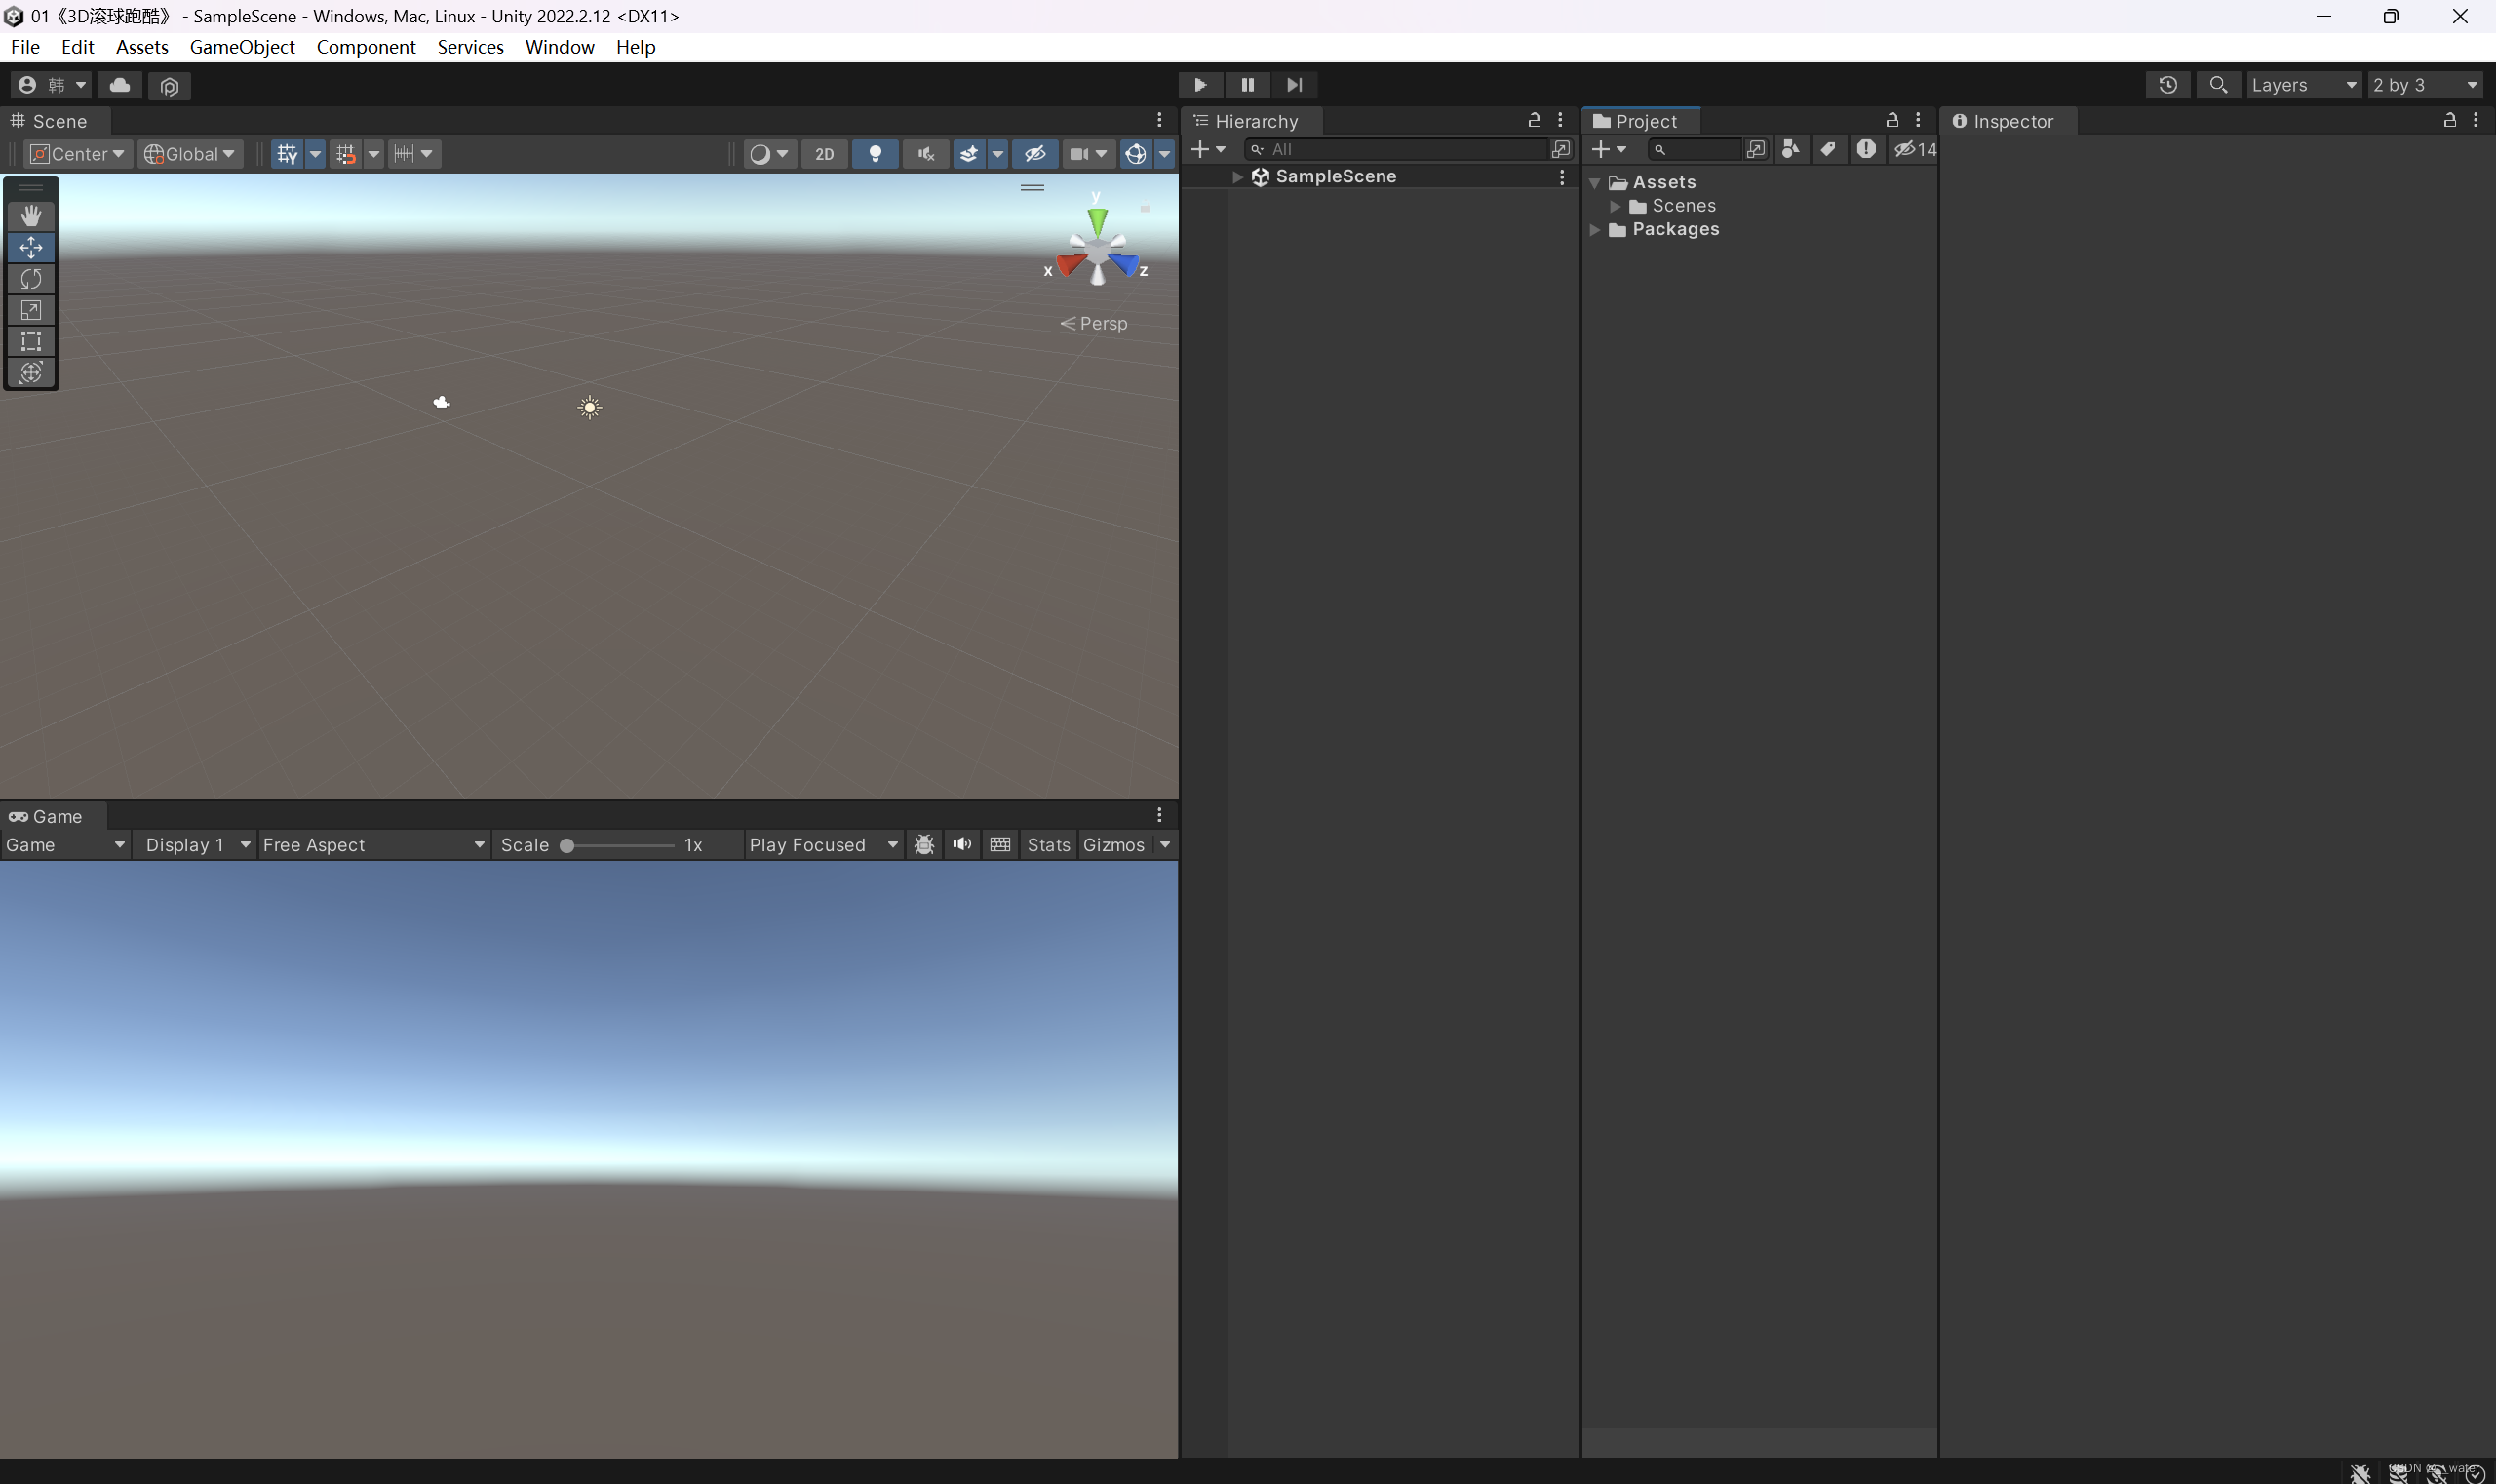Toggle scene lighting lightbulb button
Screen dimensions: 2496x1484
(875, 154)
